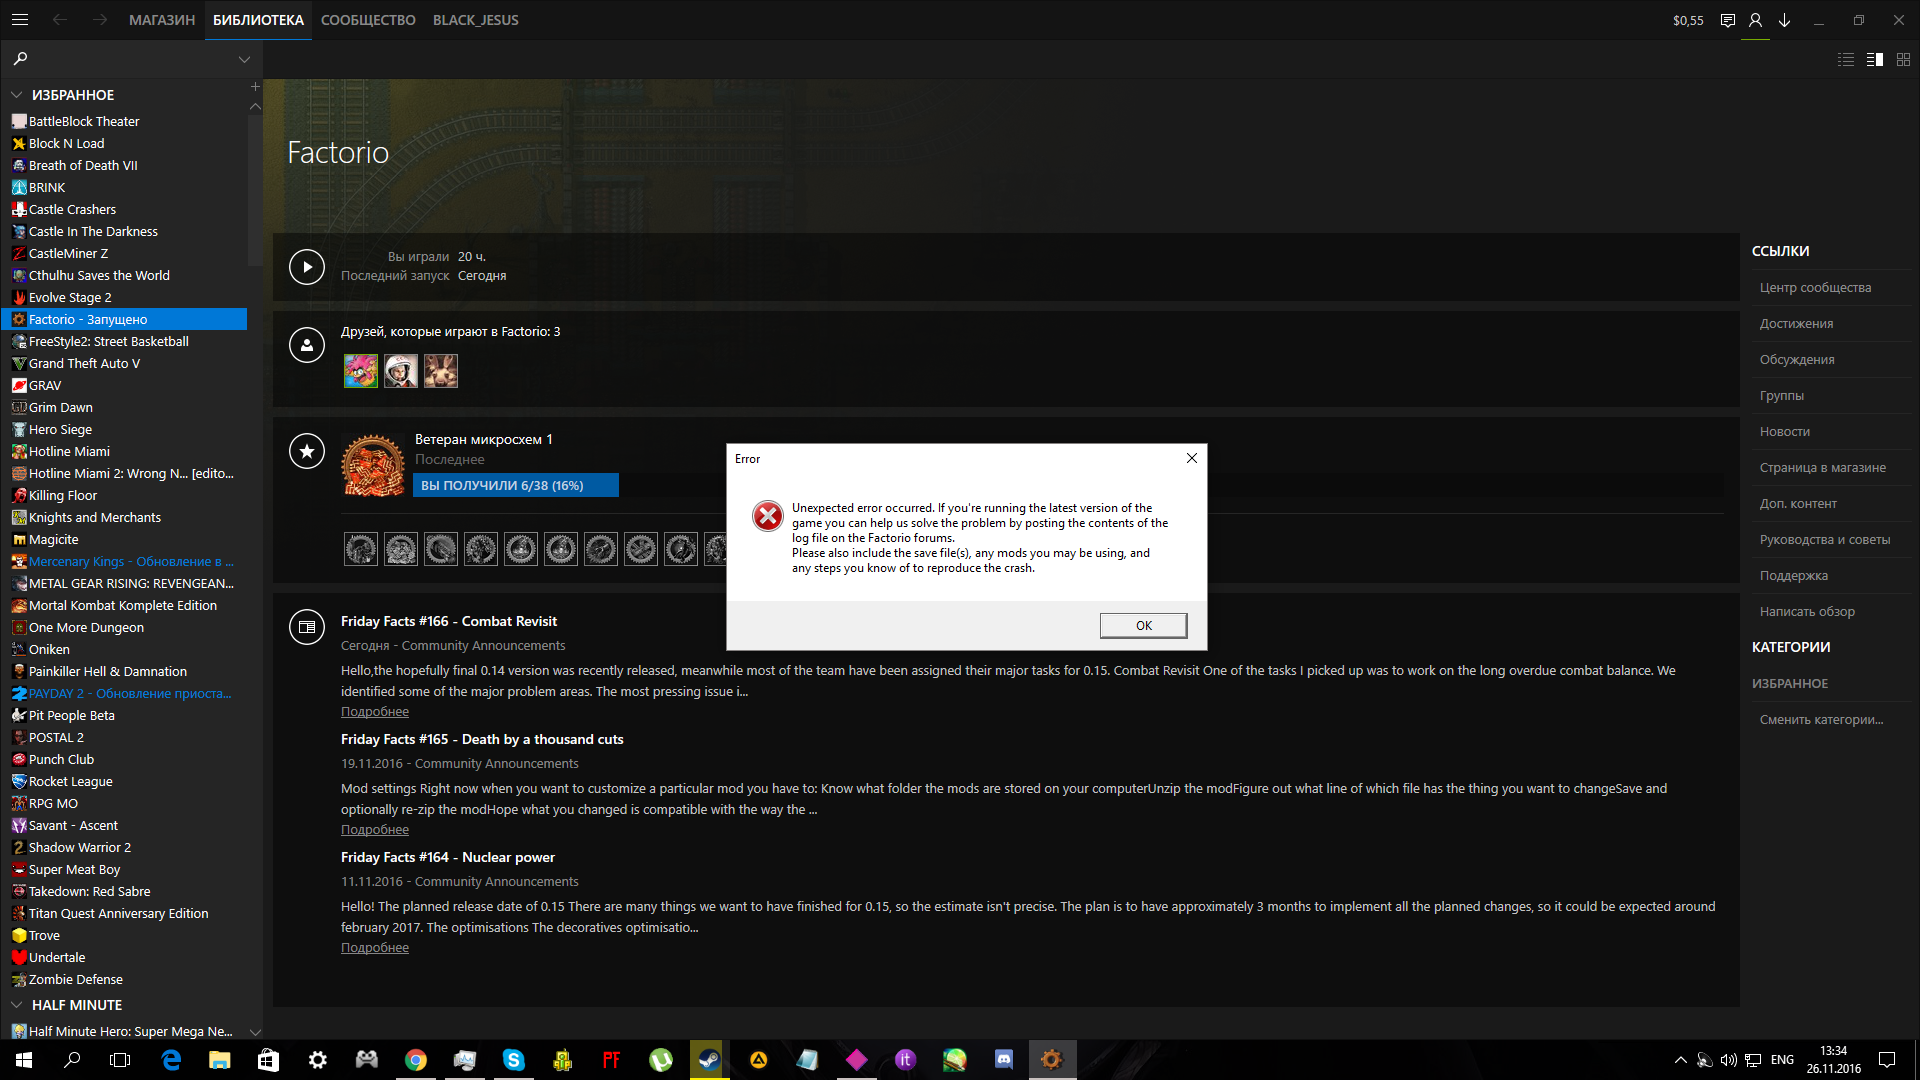The height and width of the screenshot is (1080, 1920).
Task: Close the Error dialog with X
Action: tap(1192, 458)
